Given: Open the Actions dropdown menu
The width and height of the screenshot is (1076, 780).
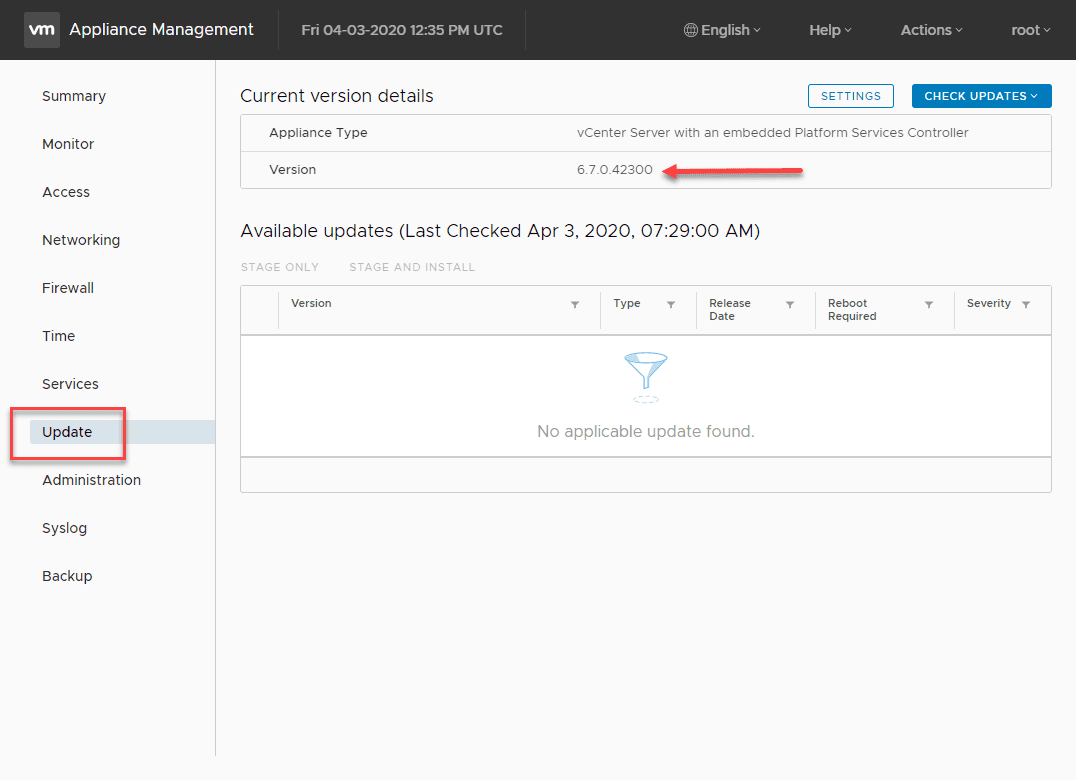Looking at the screenshot, I should pos(932,30).
